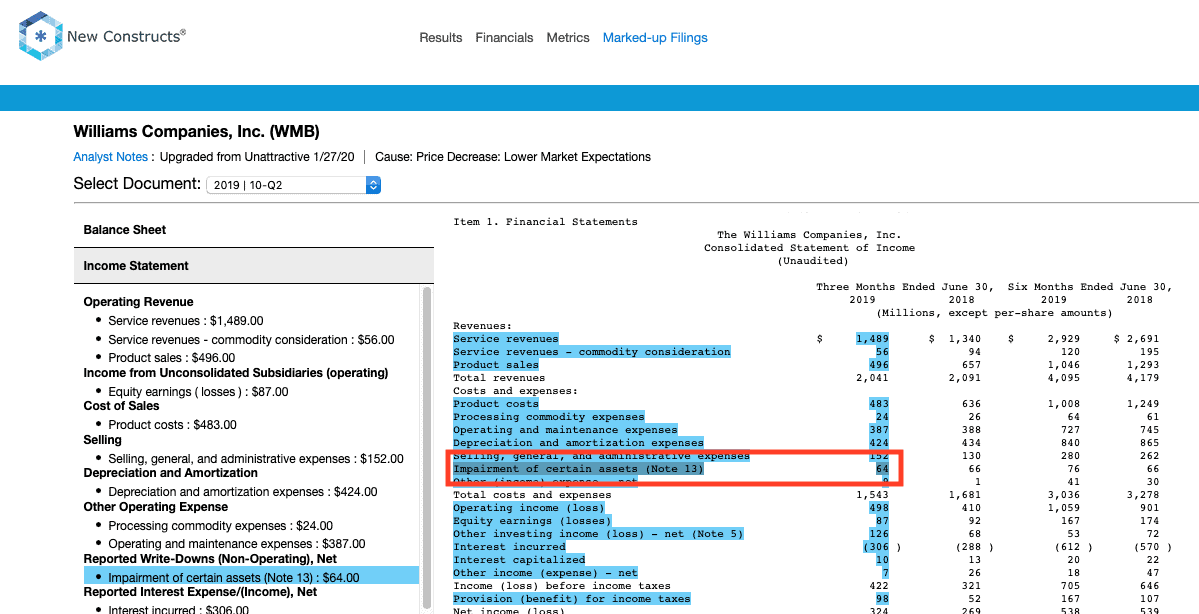Click Other income (expense) - net filing label
This screenshot has height=614, width=1199.
545,573
